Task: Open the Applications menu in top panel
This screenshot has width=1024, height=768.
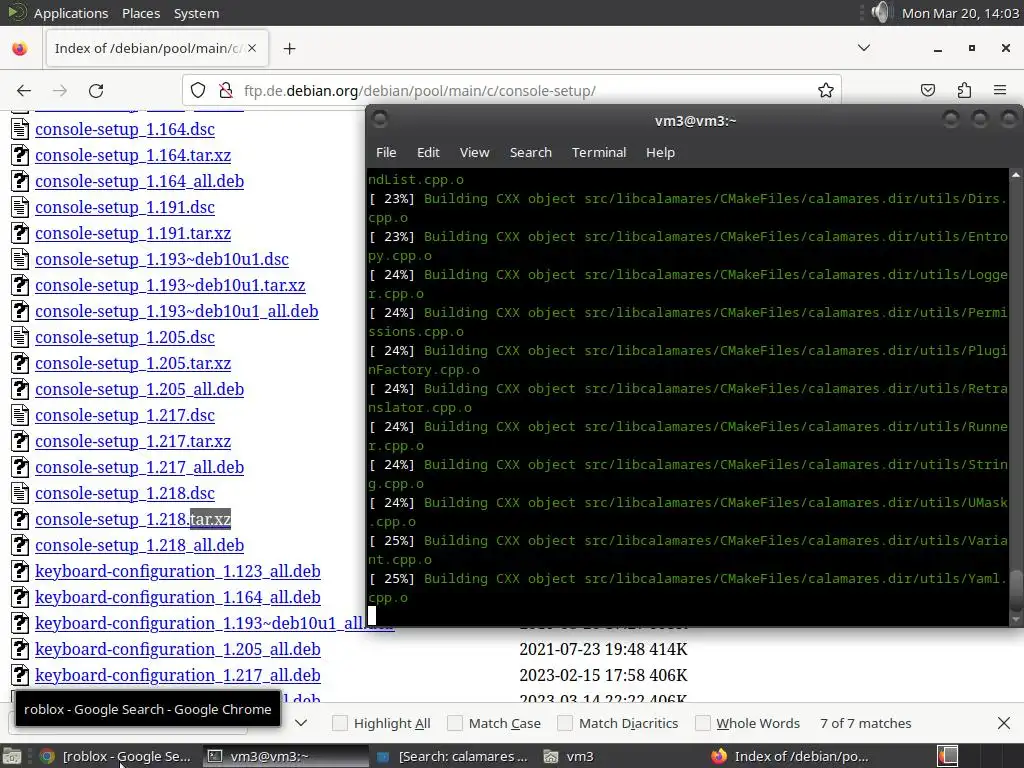Action: point(71,13)
